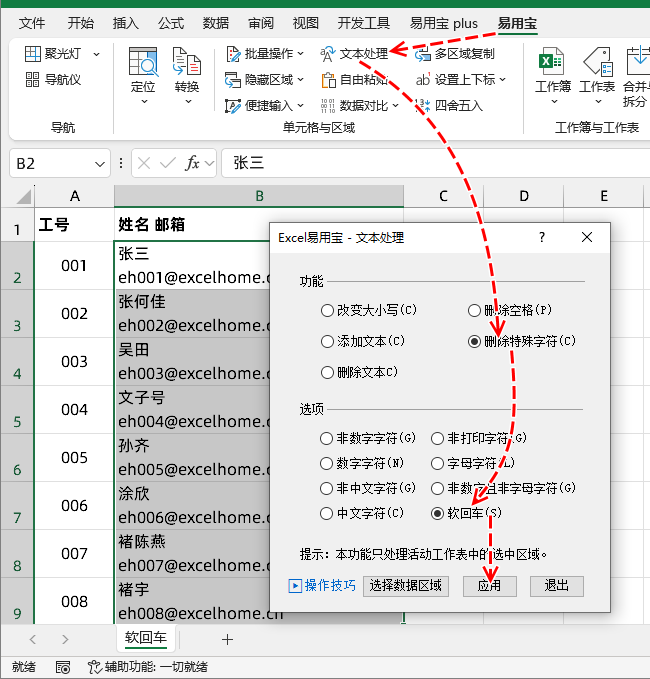Screen dimensions: 650x679
Task: Expand the 数据对比 dropdown arrow
Action: coord(395,106)
